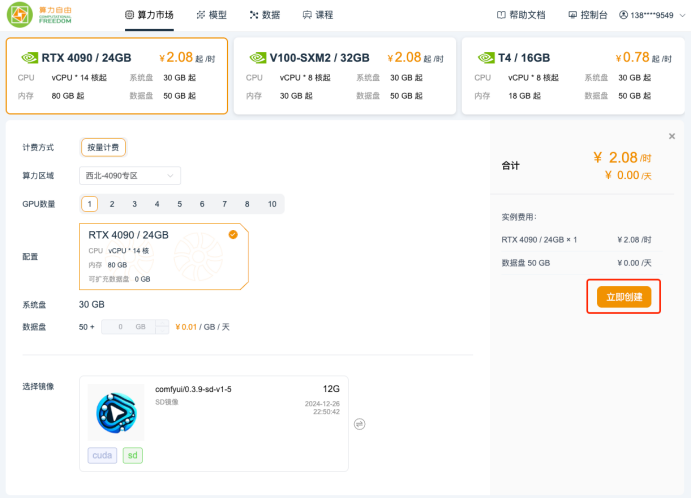Click the comfyui/0.3.9-sd-v1-5 image name
Screen dimensions: 692x498
tap(193, 389)
